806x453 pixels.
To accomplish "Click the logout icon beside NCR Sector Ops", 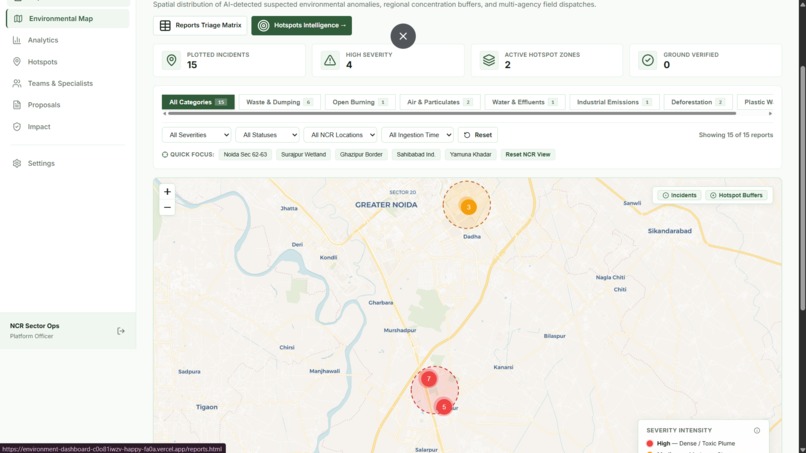I will pyautogui.click(x=121, y=331).
